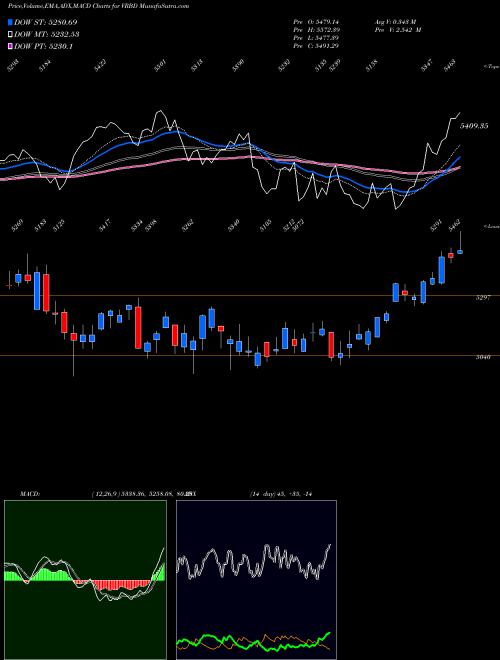Screen dimensions: 500x660
Task: Click the 5462 low label above the last candles
Action: pyautogui.click(x=455, y=225)
